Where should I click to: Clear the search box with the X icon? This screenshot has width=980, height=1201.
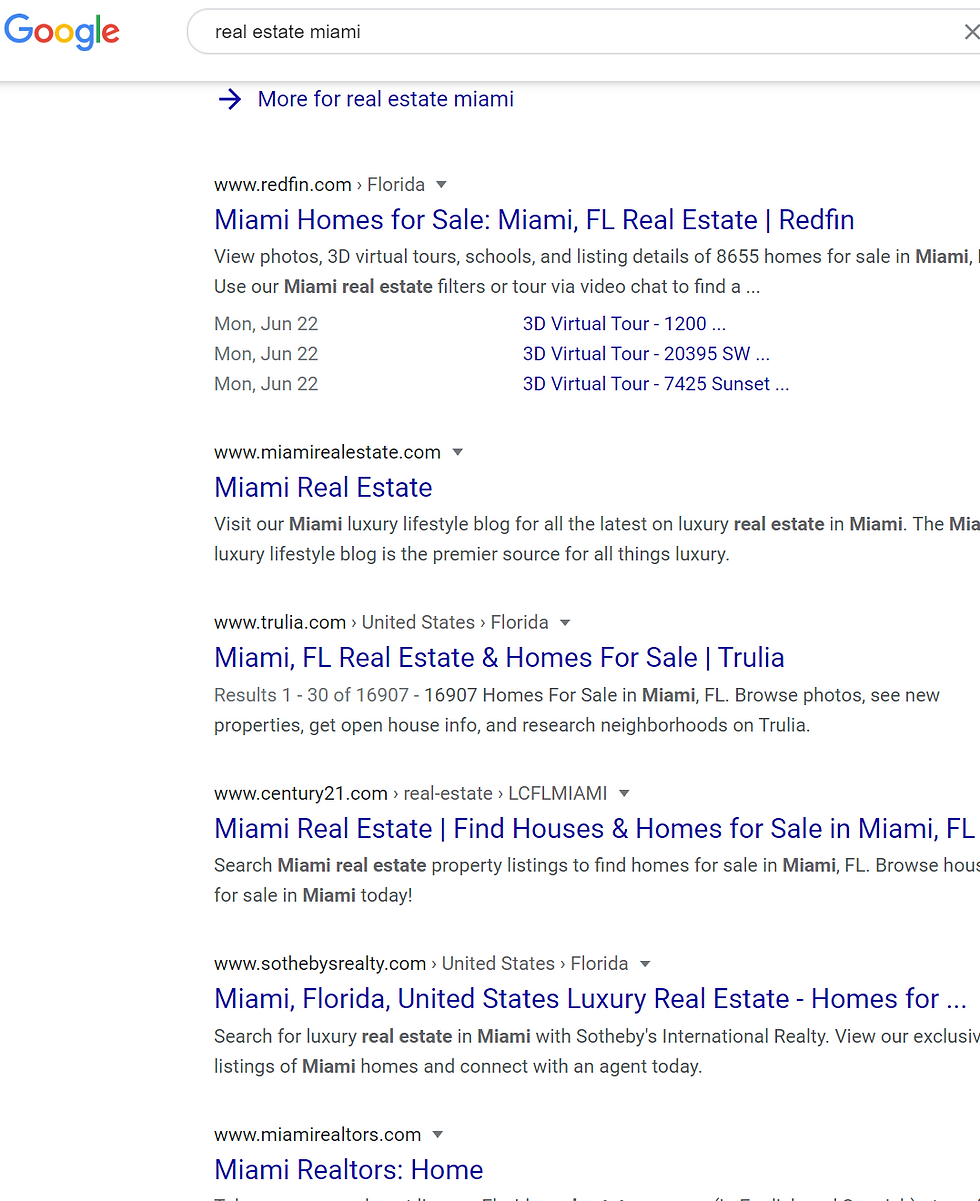tap(970, 32)
